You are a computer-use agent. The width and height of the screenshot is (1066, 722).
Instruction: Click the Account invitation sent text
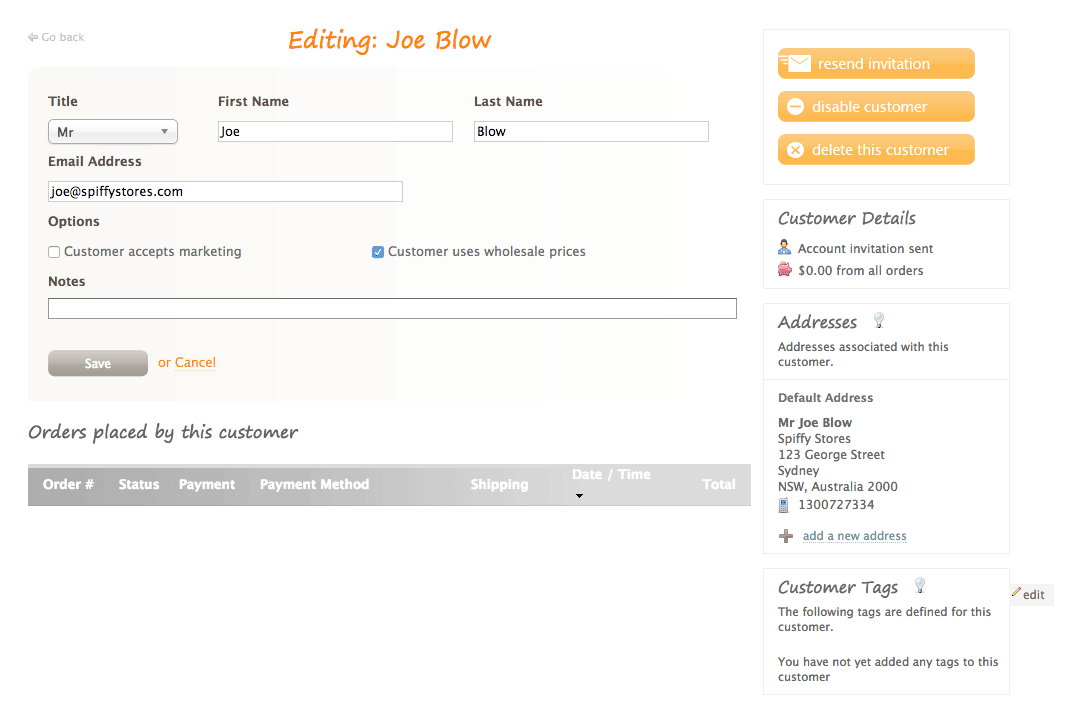[x=865, y=249]
